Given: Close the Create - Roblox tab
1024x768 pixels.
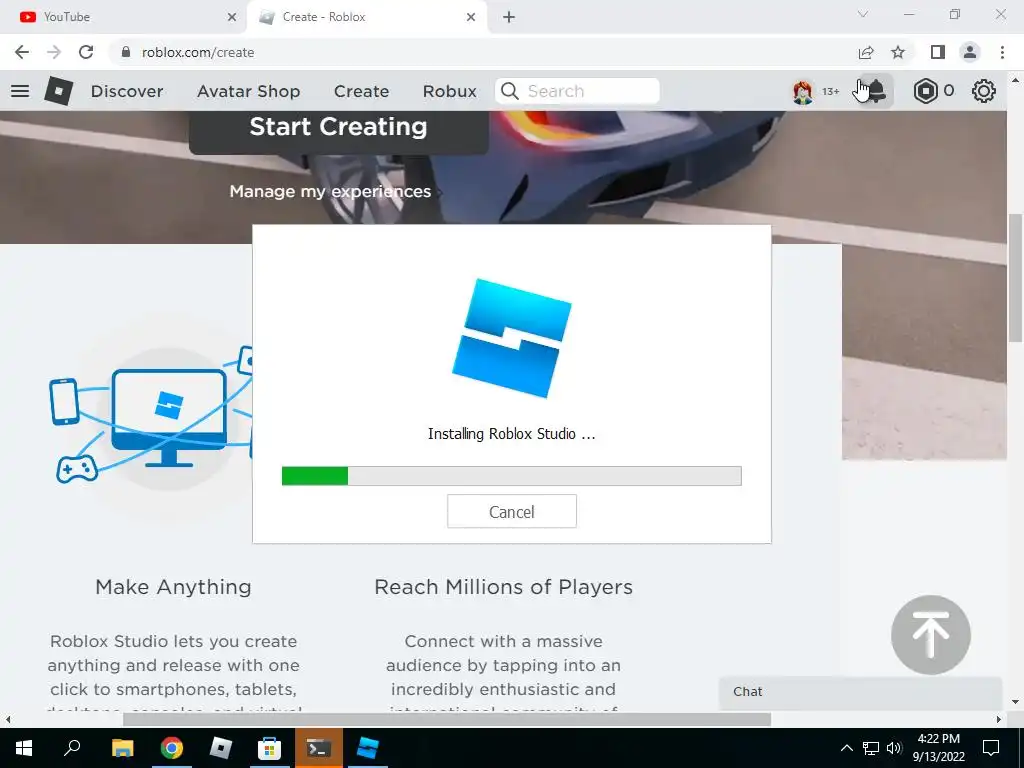Looking at the screenshot, I should (471, 17).
